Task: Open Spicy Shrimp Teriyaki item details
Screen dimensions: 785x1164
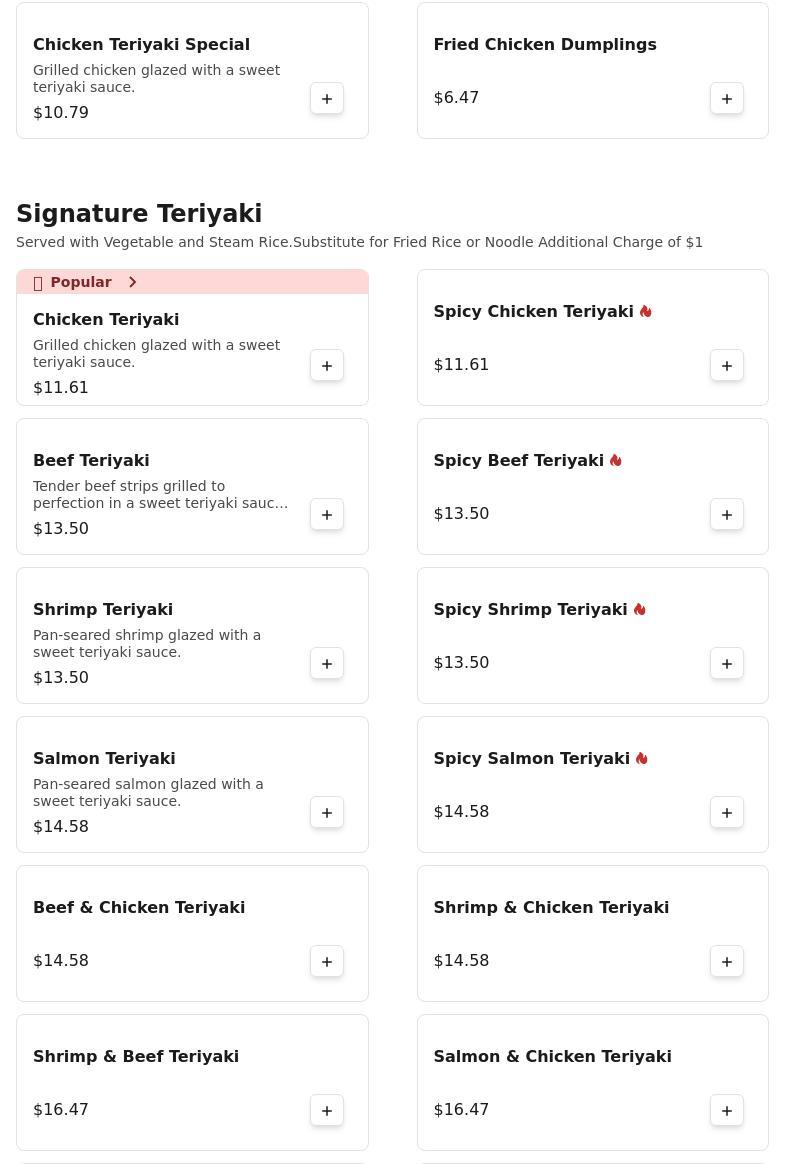Action: pyautogui.click(x=530, y=609)
